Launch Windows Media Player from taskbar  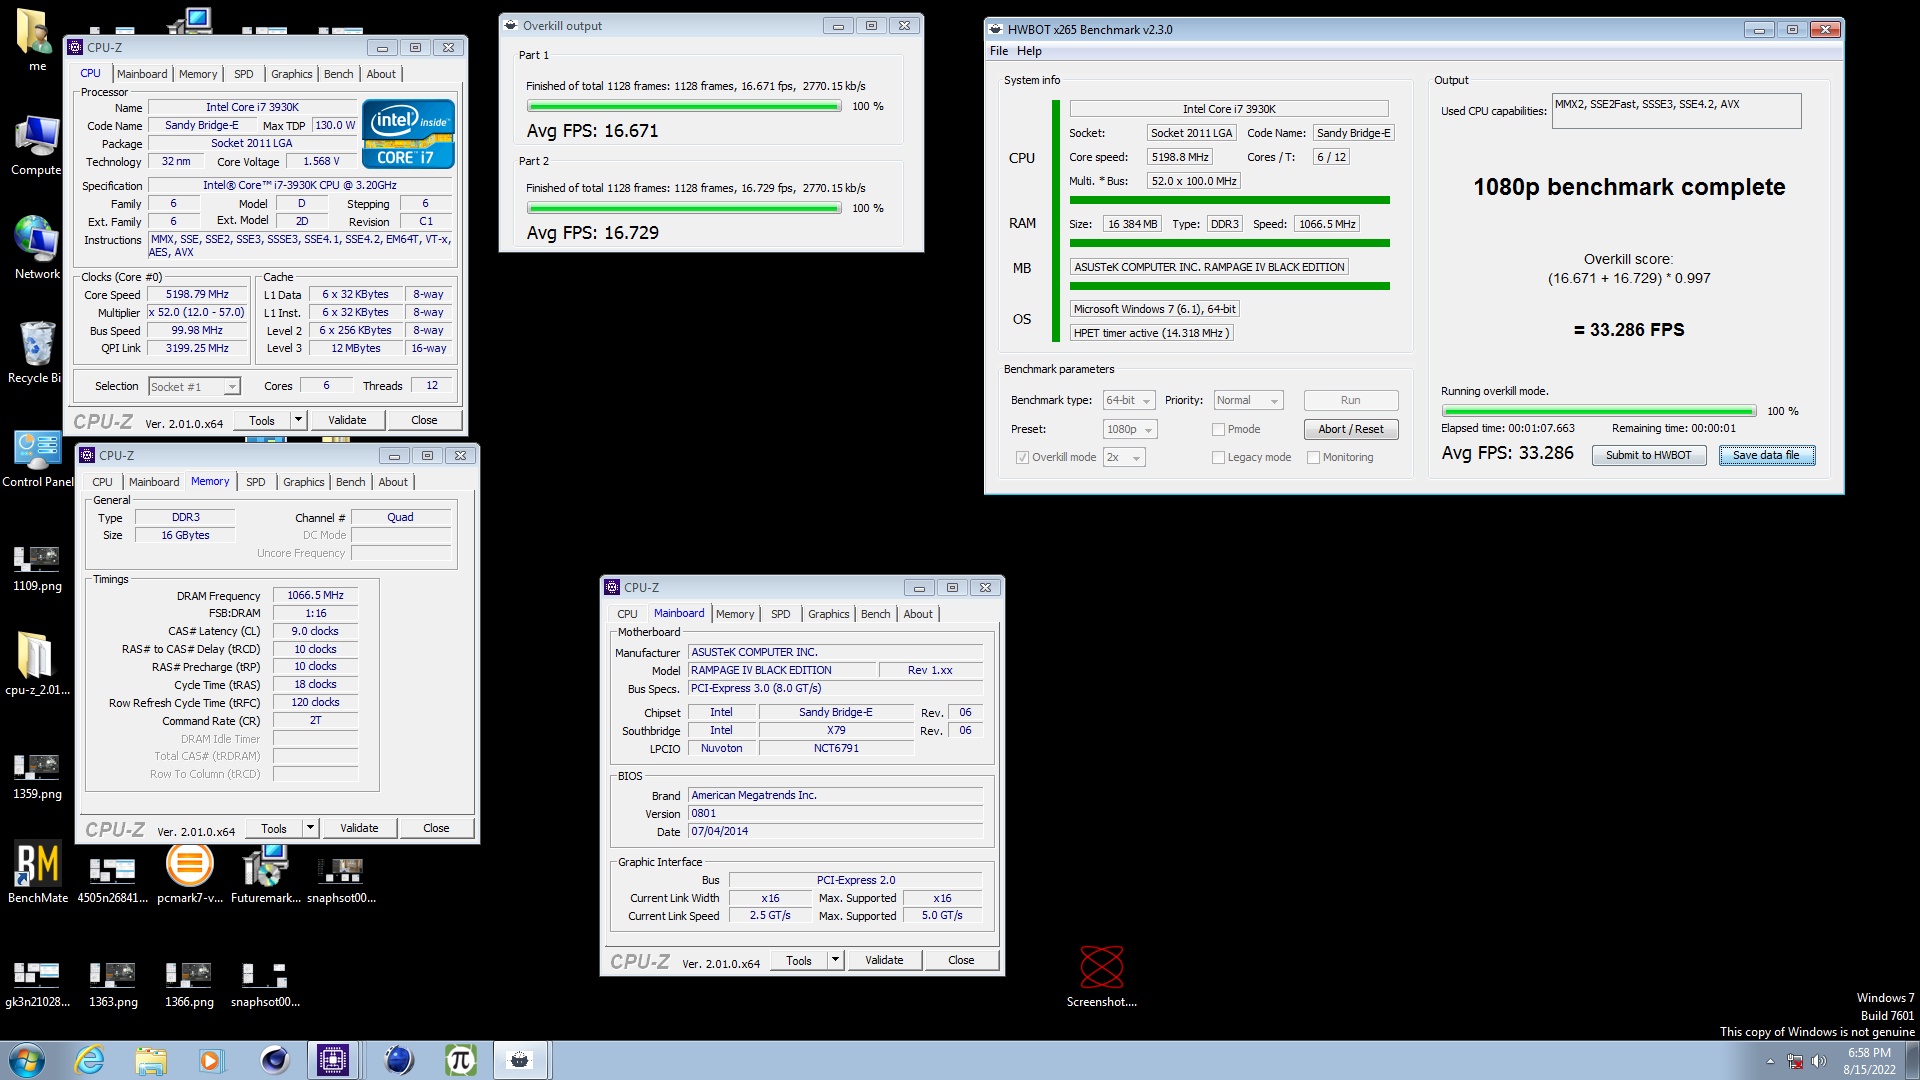click(x=211, y=1060)
